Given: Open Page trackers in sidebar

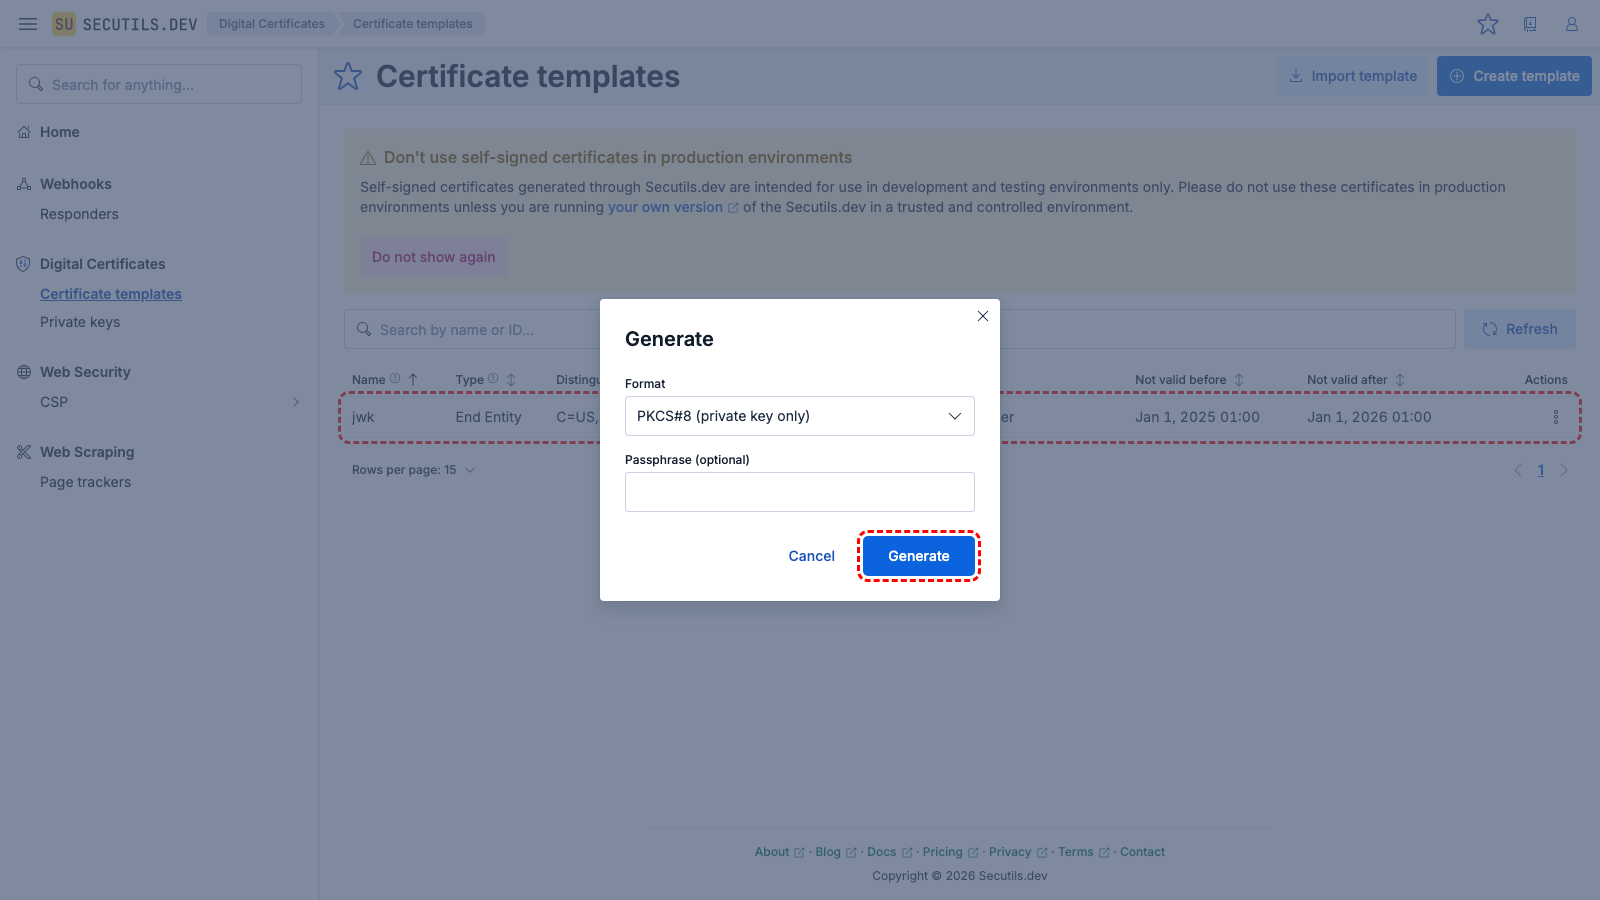Looking at the screenshot, I should (x=85, y=482).
